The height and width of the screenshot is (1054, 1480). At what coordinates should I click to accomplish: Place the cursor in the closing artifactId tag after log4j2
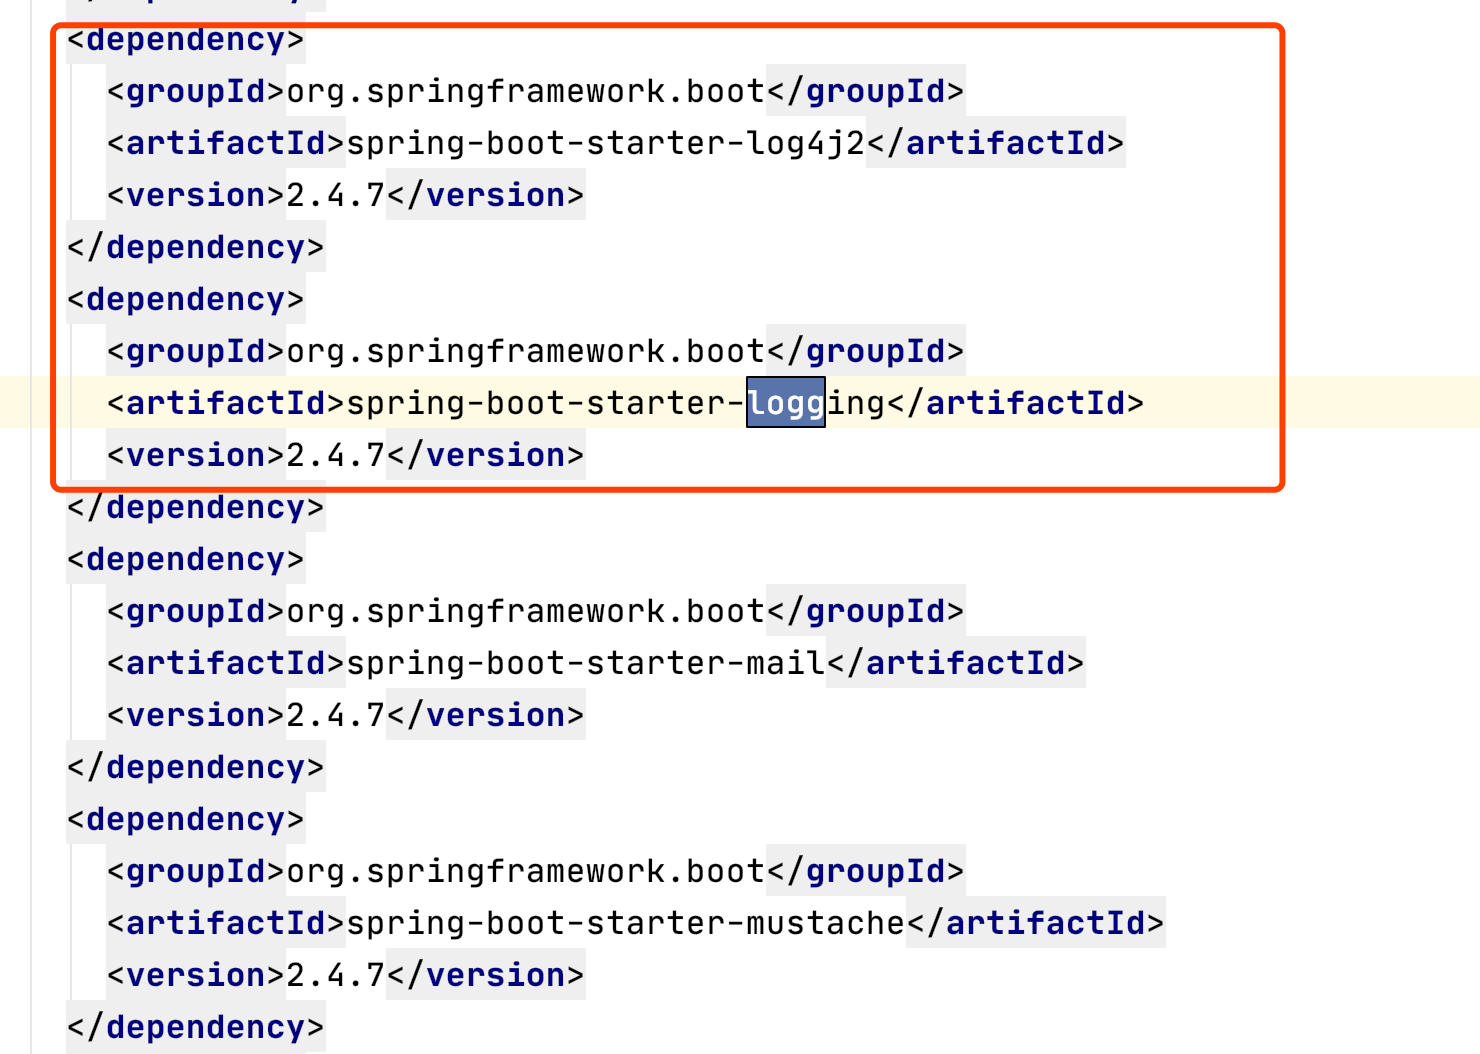(x=996, y=143)
